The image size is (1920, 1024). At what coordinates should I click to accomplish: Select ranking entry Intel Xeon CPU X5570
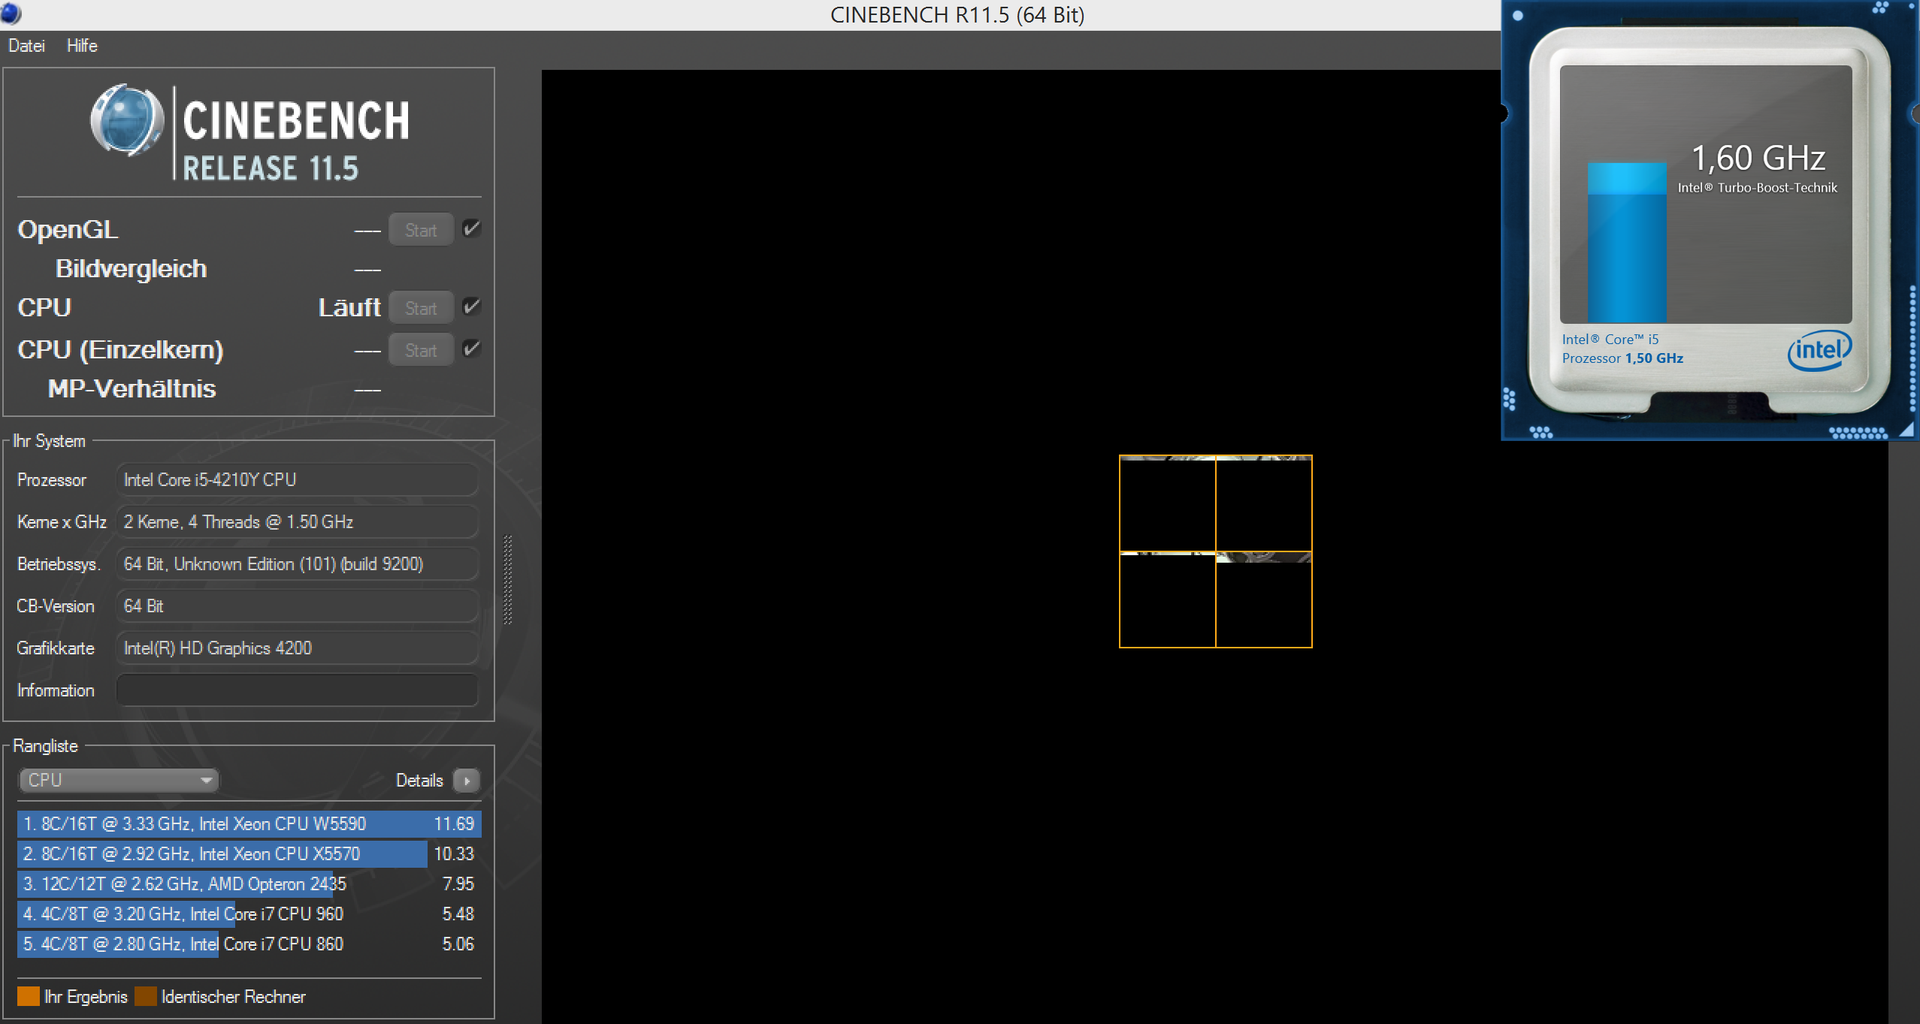click(249, 854)
